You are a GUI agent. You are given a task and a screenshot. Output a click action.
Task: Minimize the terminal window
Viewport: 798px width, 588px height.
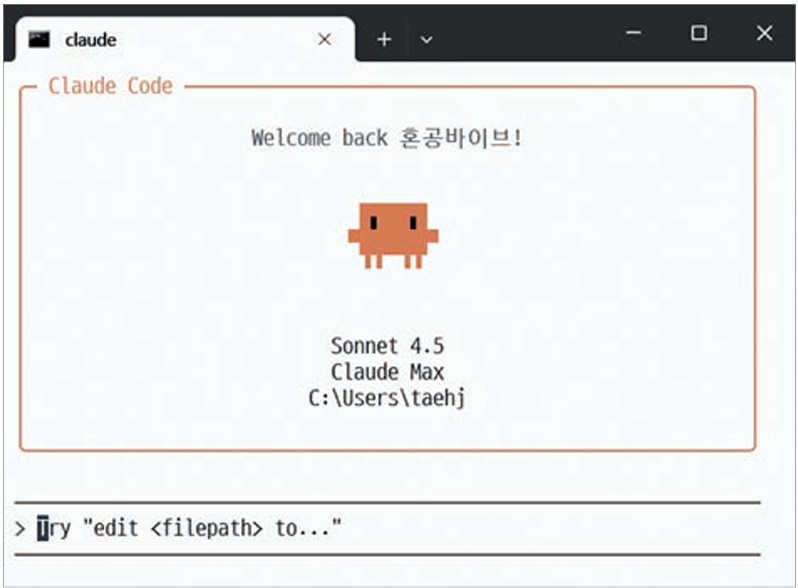click(633, 33)
